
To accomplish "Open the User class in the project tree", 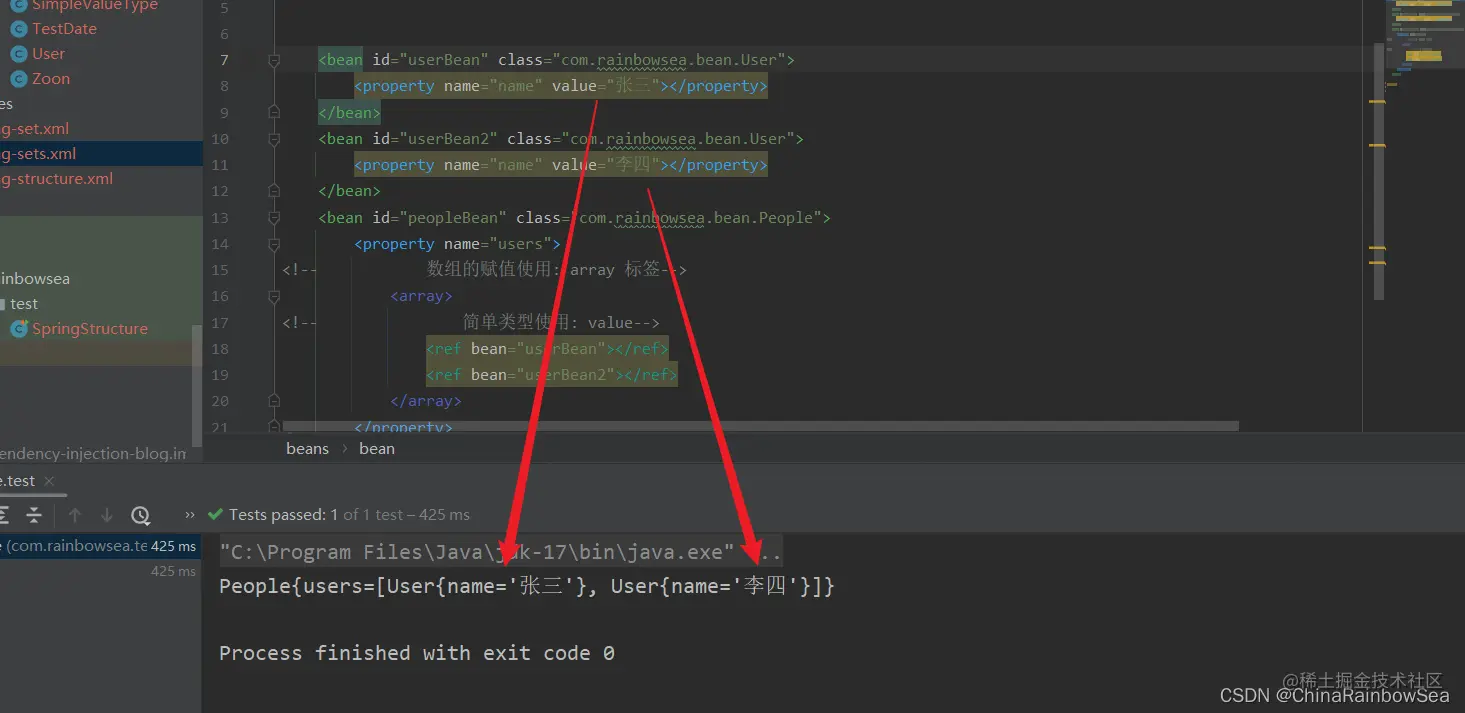I will pyautogui.click(x=48, y=54).
